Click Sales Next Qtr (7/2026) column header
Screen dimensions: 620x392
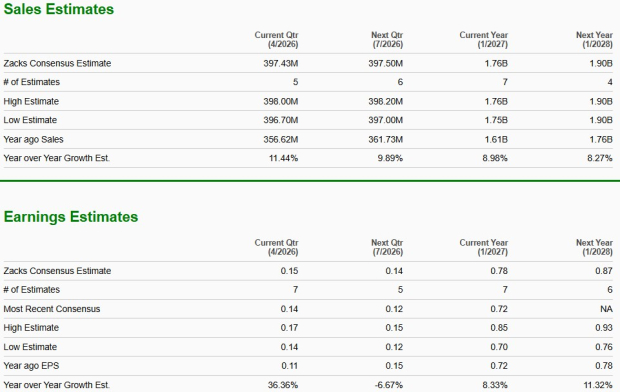387,40
